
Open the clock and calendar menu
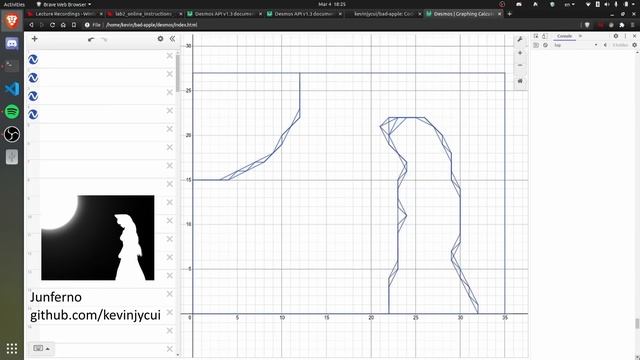pyautogui.click(x=332, y=4)
